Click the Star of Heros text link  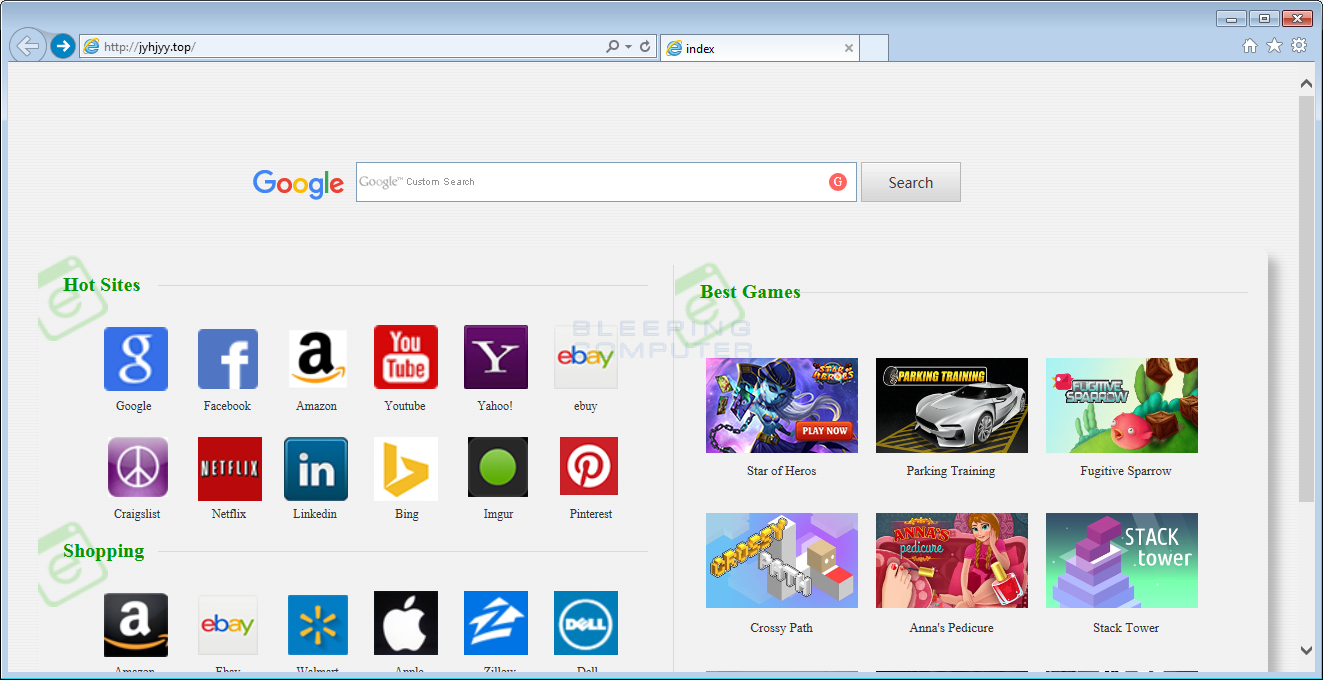(x=782, y=471)
